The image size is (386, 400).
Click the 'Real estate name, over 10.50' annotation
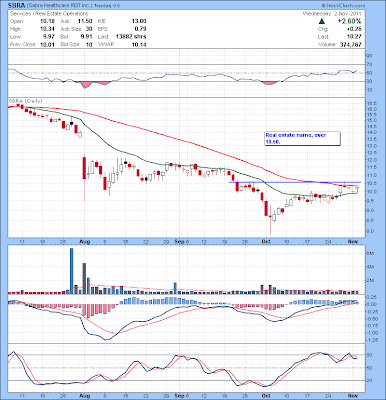click(x=303, y=139)
